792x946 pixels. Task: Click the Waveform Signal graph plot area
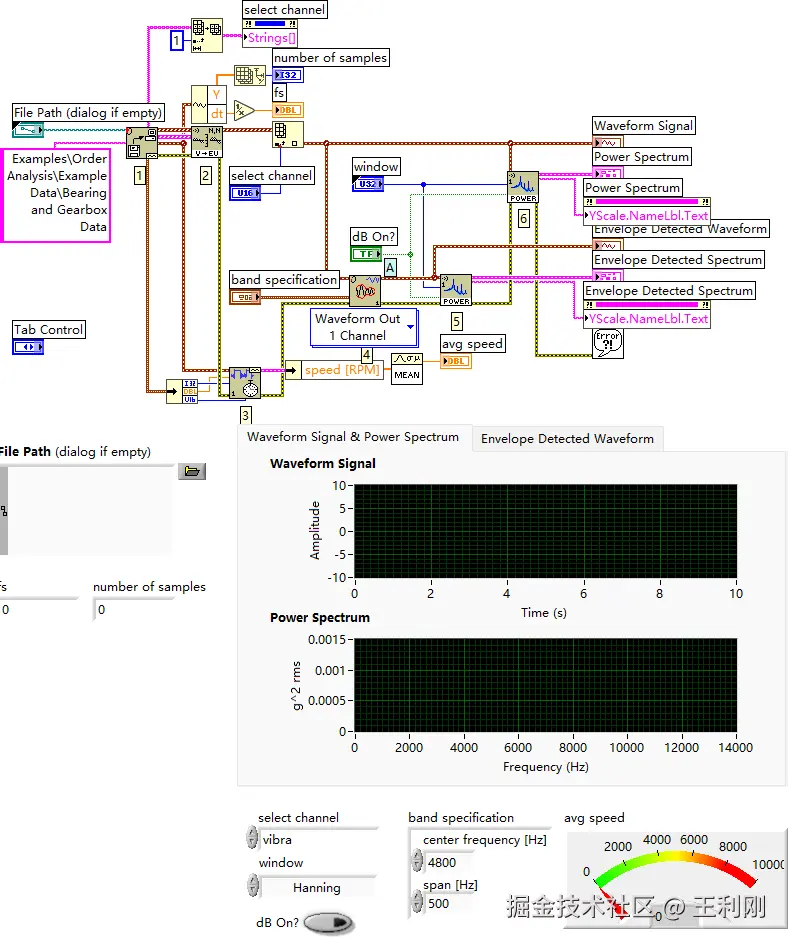pos(545,531)
